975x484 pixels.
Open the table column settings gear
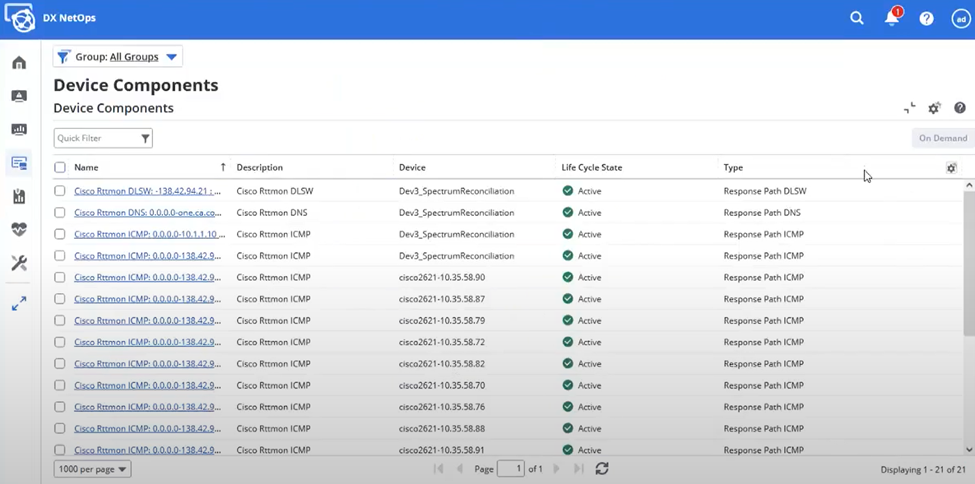click(951, 167)
